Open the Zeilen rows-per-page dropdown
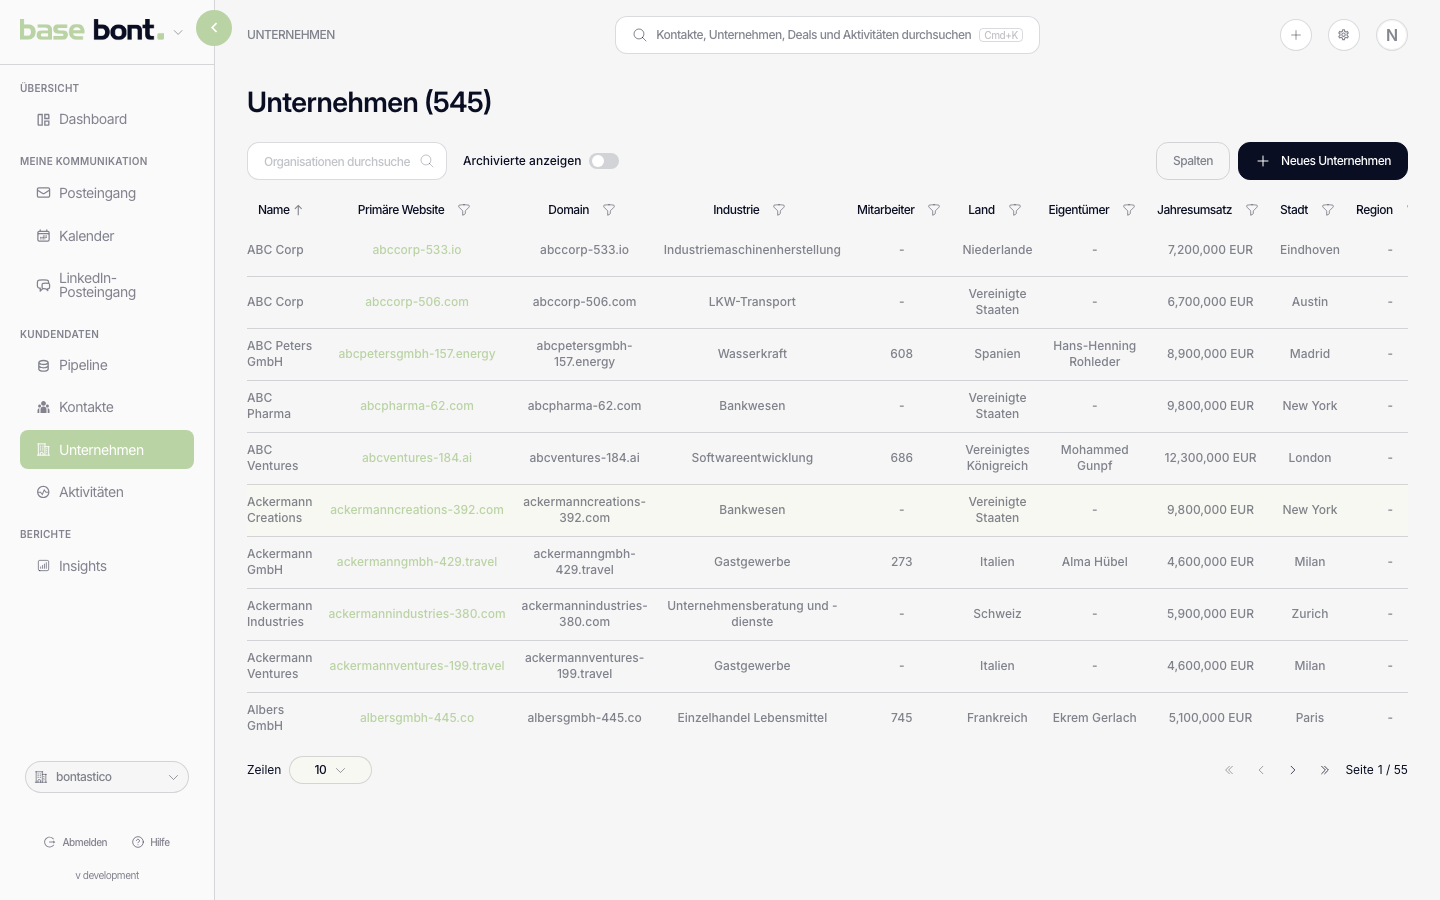Screen dimensions: 1440x900 pos(330,770)
